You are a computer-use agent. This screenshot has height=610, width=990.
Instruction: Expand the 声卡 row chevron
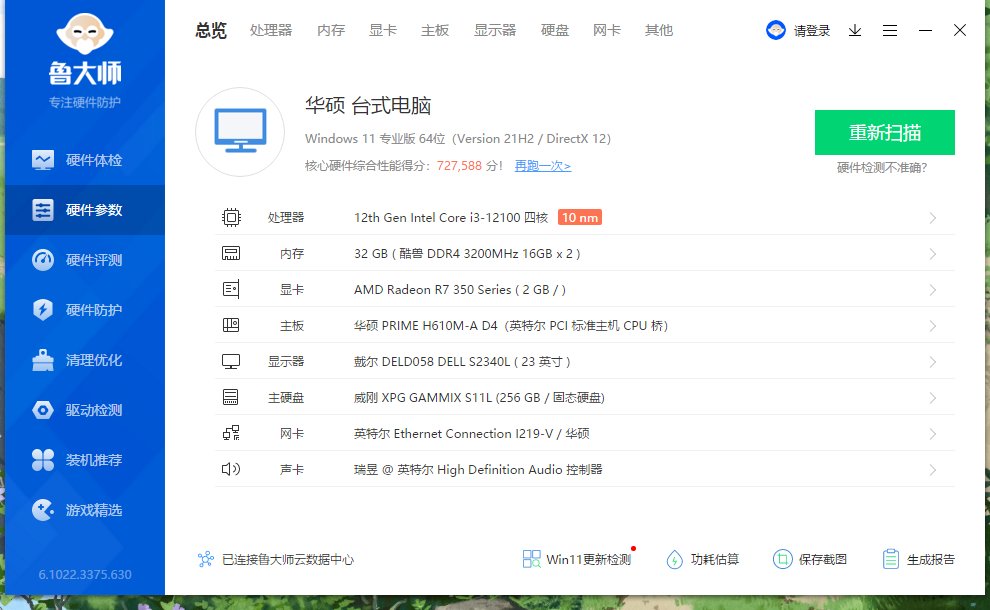pos(933,470)
